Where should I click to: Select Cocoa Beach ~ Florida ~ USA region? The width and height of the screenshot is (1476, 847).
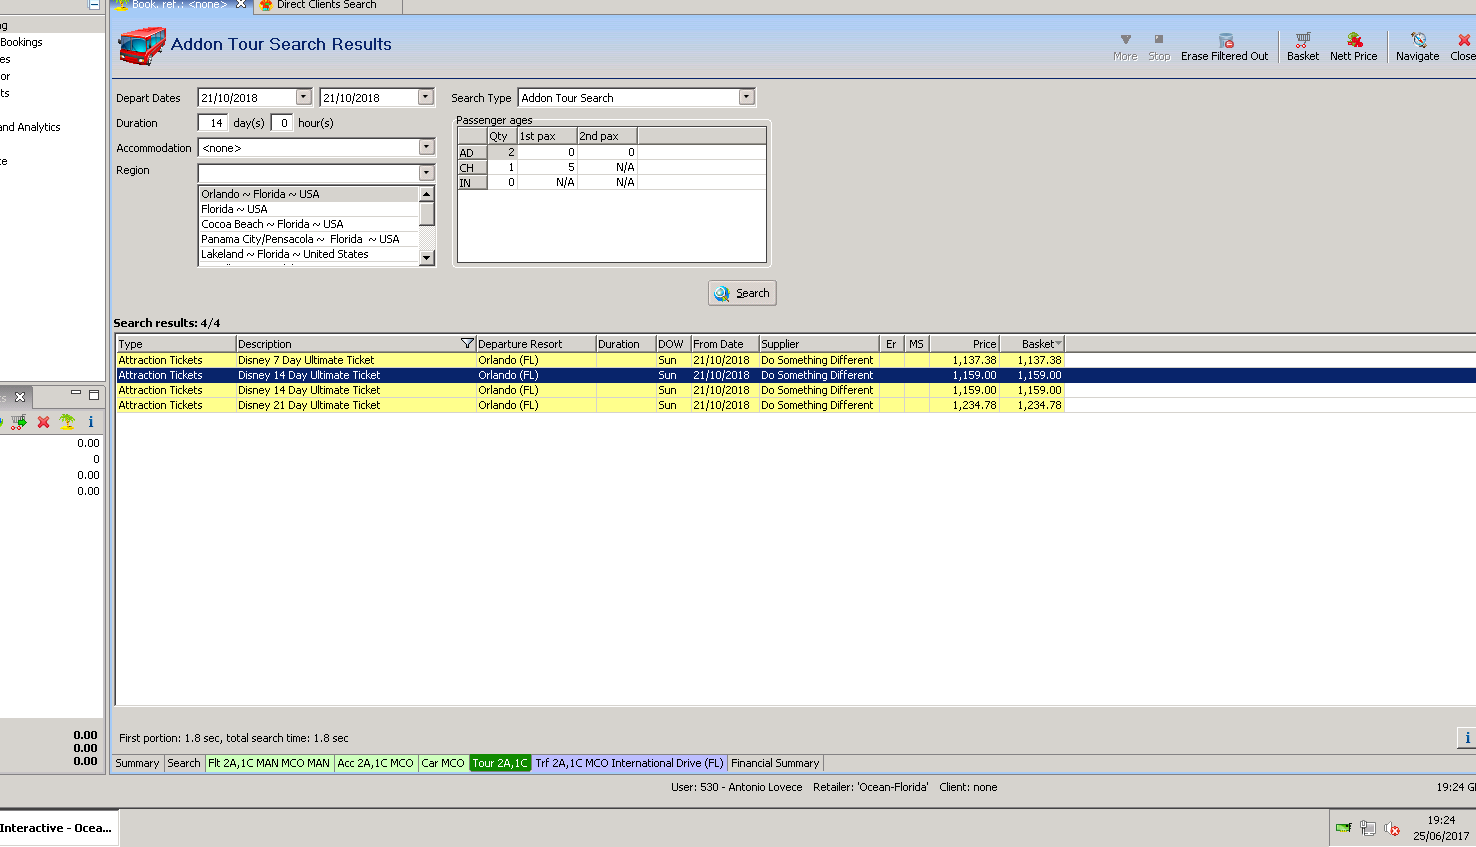point(308,224)
